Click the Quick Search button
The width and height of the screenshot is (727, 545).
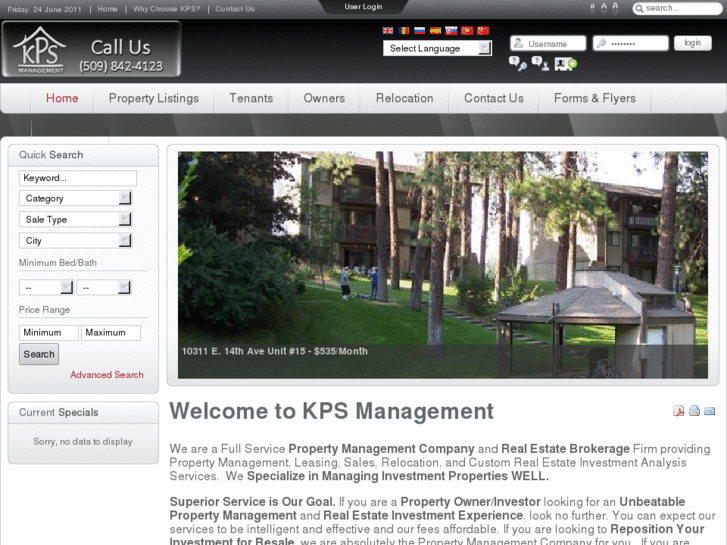tap(39, 354)
